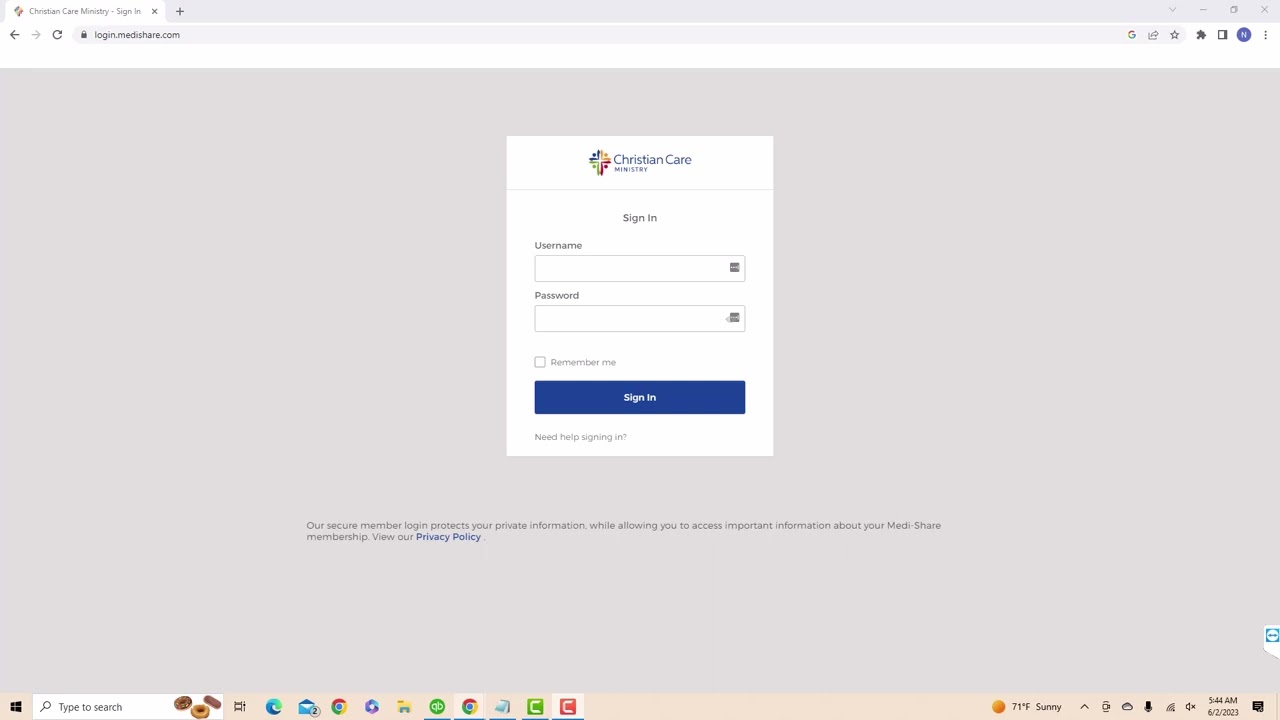View site info via the padlock icon
The height and width of the screenshot is (720, 1280).
(x=84, y=35)
